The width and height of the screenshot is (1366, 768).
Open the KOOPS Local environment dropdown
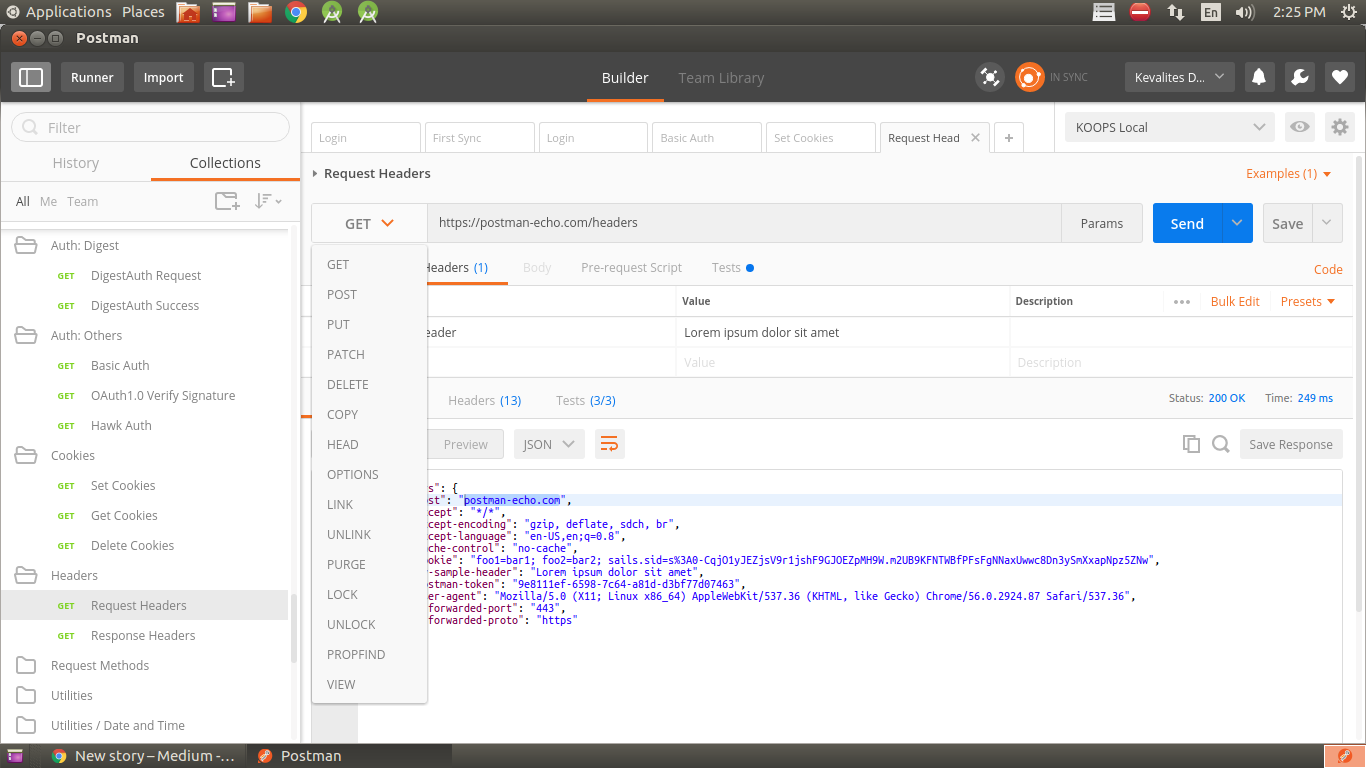coord(1168,127)
